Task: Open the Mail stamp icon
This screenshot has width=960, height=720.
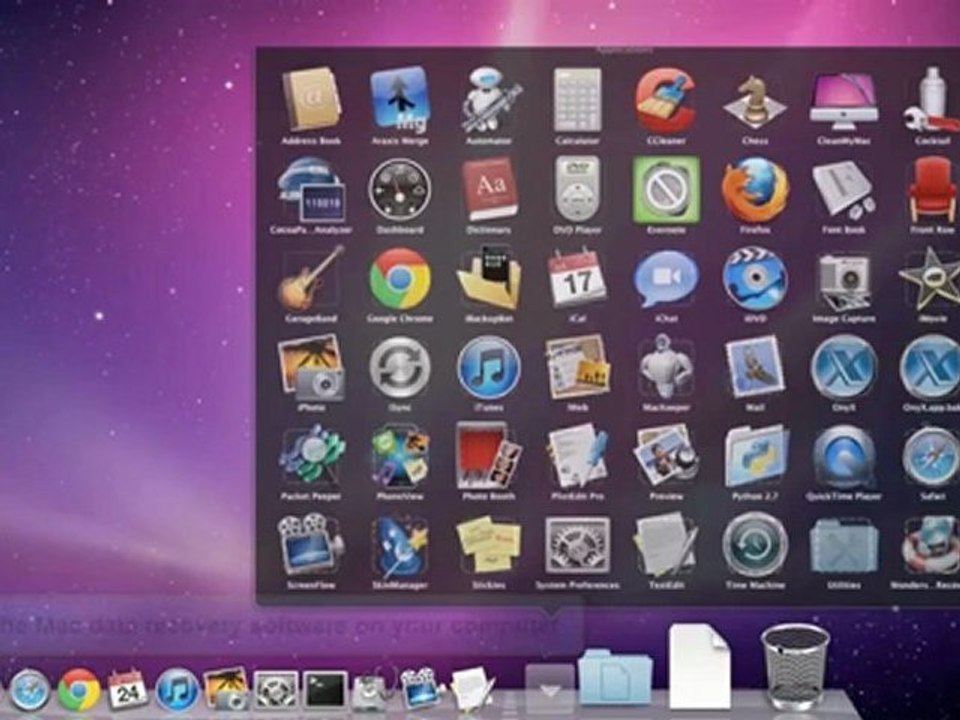Action: [x=755, y=367]
